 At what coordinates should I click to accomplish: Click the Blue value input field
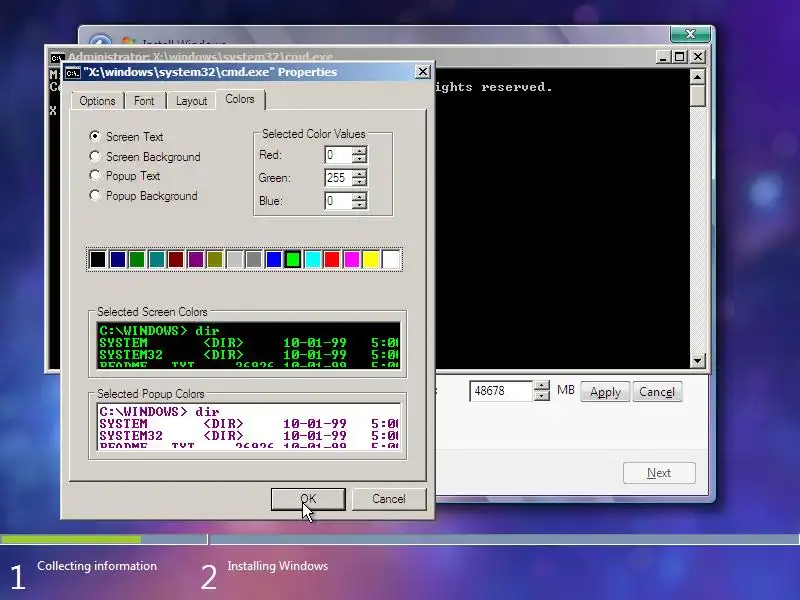338,201
